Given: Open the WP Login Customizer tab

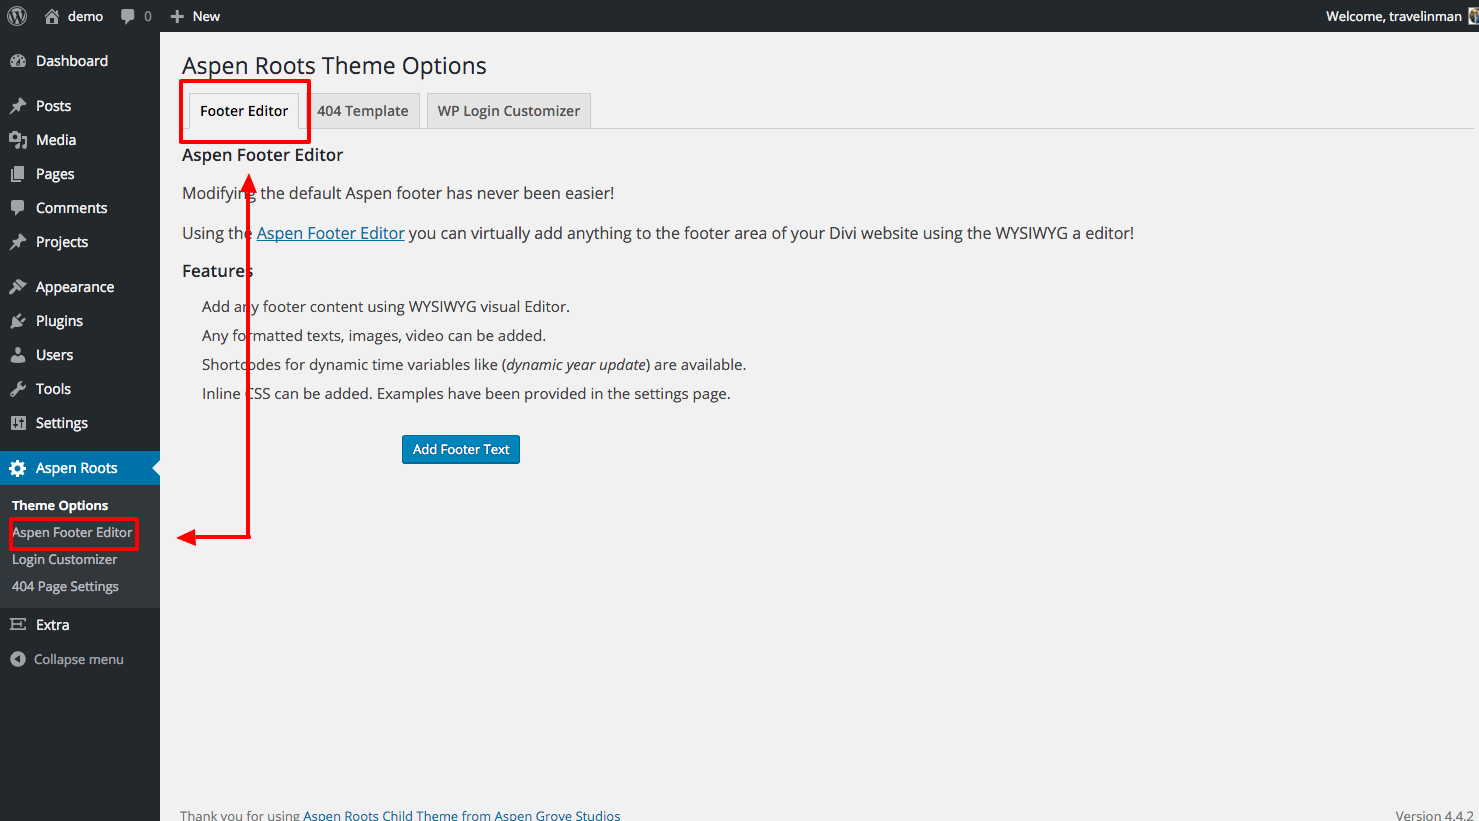Looking at the screenshot, I should (x=509, y=111).
